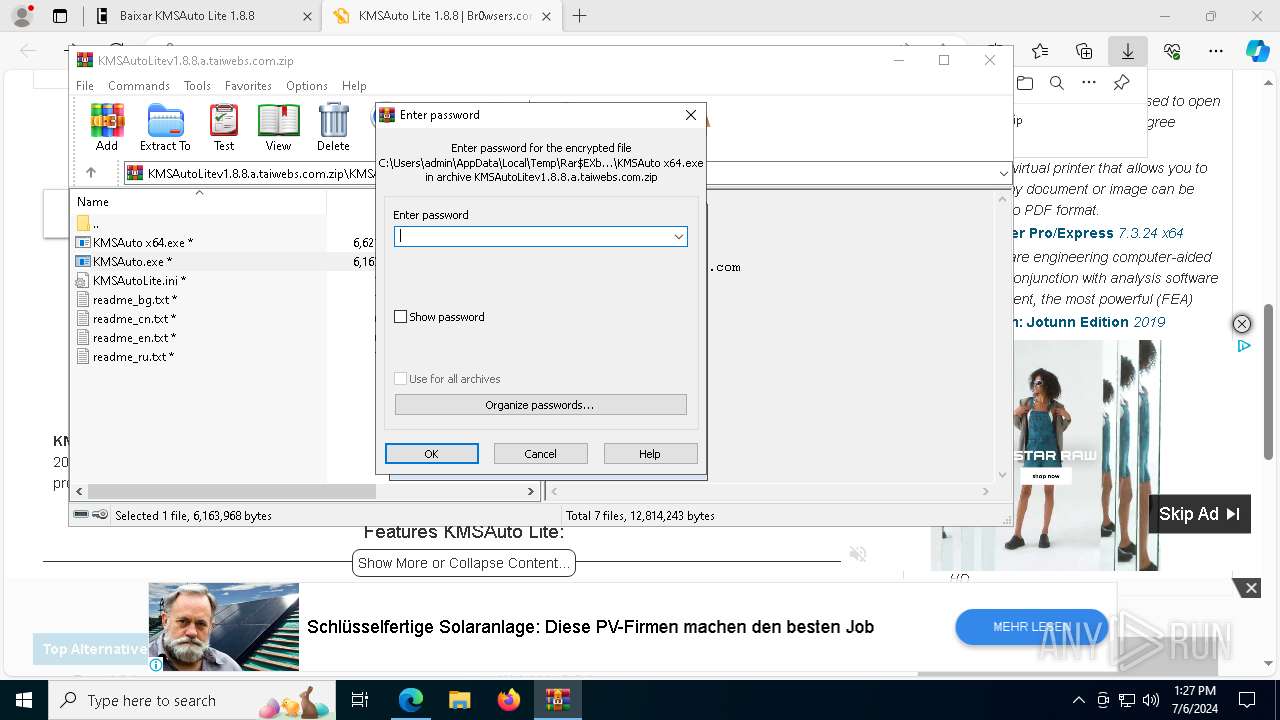Unmute the video with speaker icon
Screen dimensions: 1280x720
coord(857,553)
